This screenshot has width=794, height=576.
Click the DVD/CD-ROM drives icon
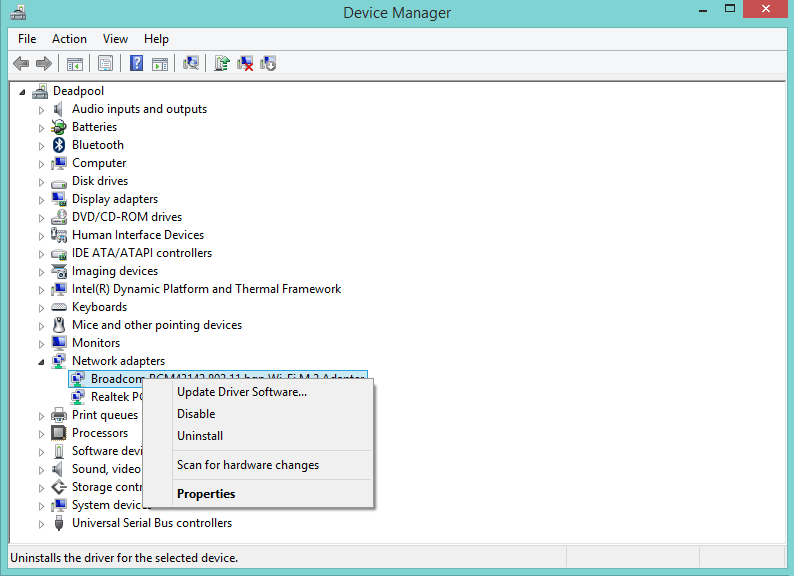[59, 217]
